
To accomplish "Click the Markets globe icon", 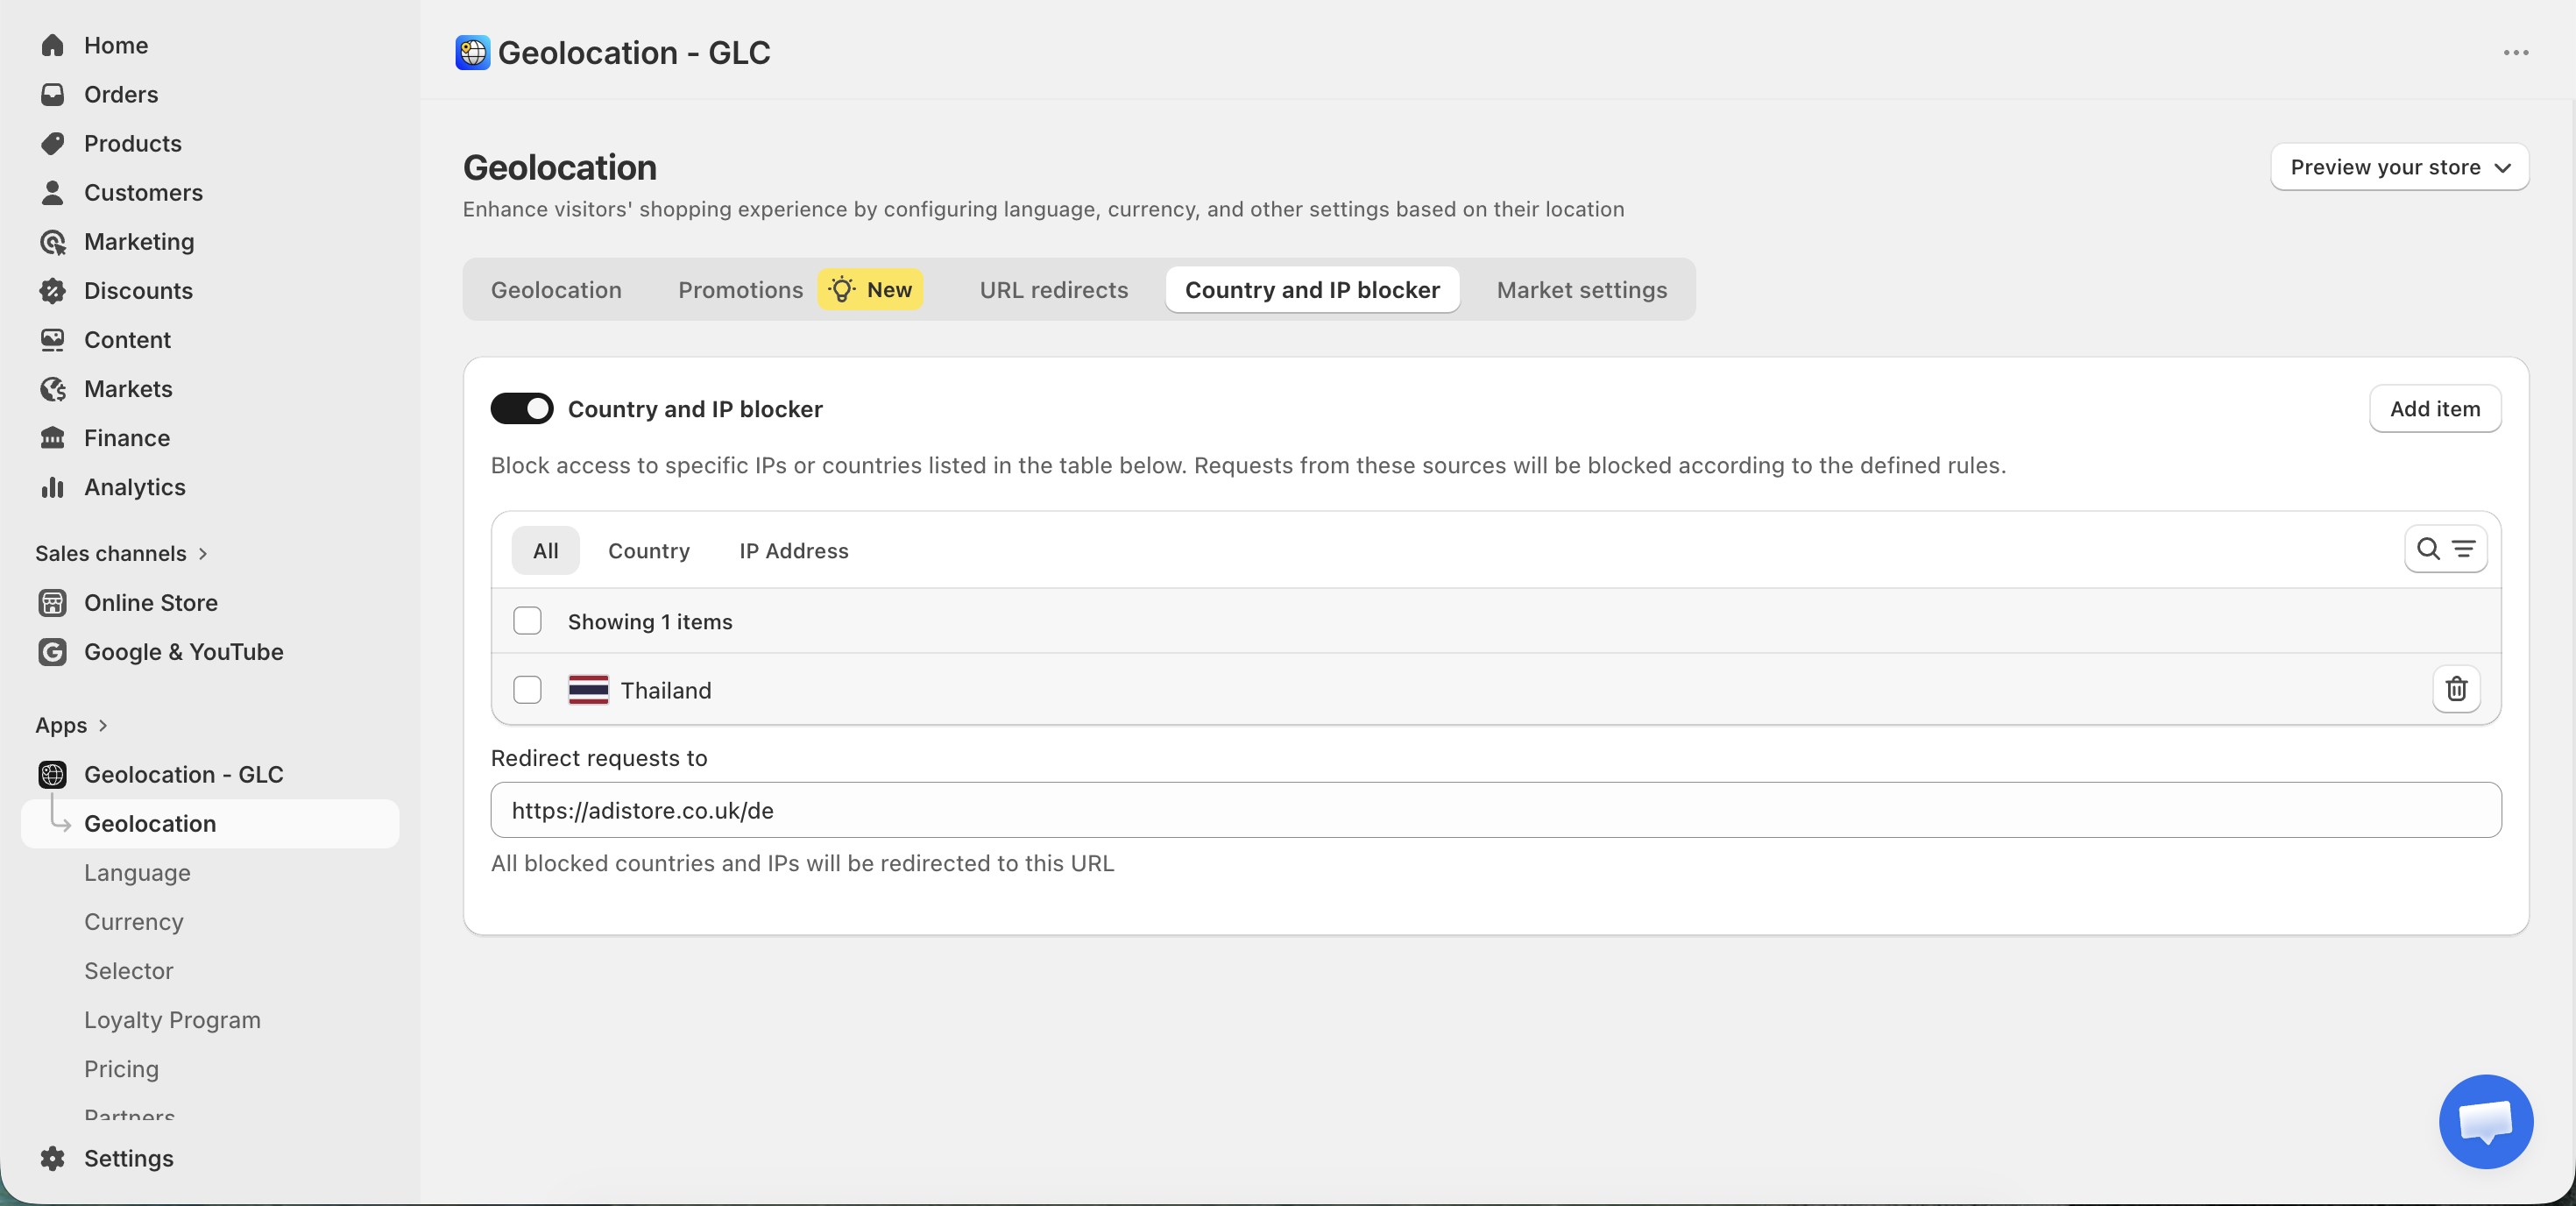I will 52,388.
